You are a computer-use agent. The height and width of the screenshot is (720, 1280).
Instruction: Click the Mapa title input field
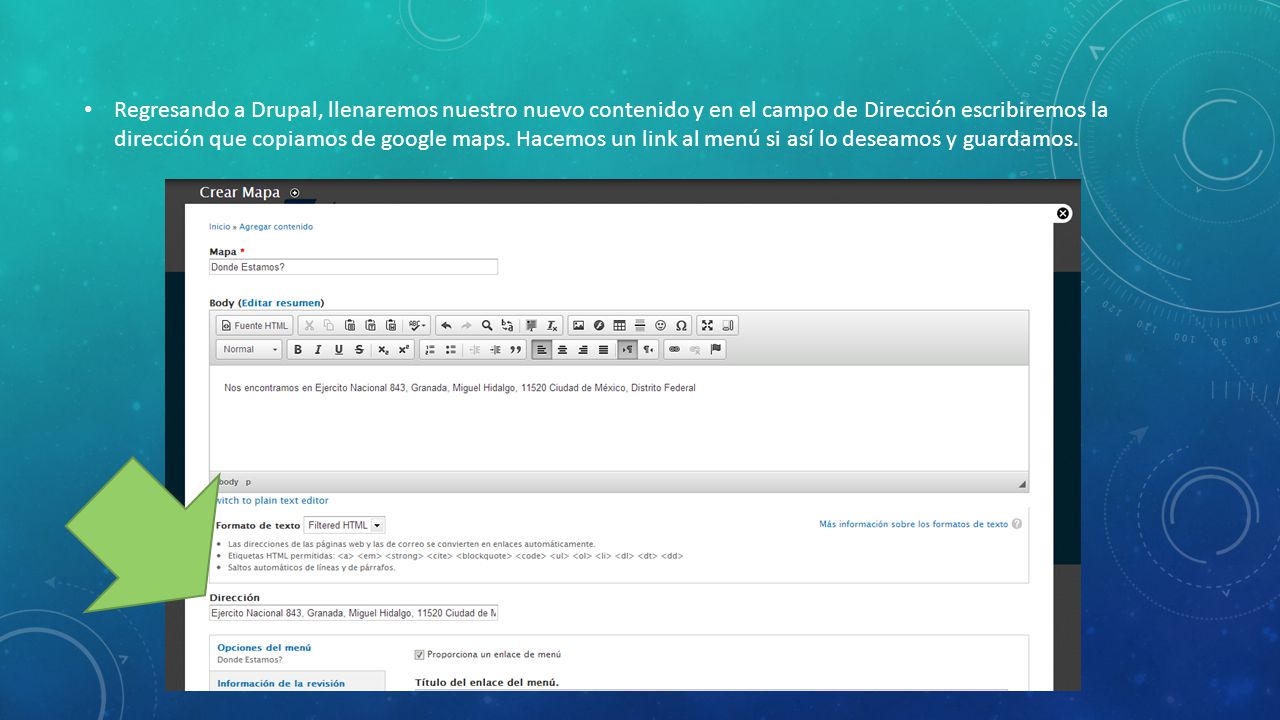click(353, 267)
